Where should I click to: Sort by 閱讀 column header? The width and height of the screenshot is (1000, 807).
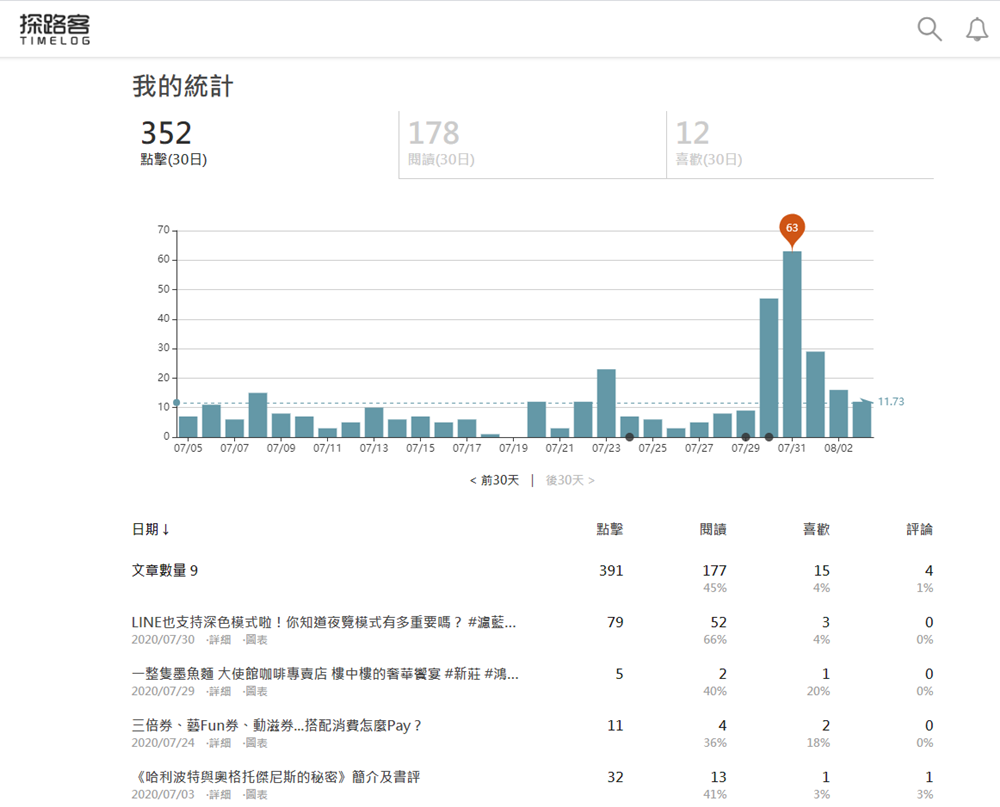point(713,529)
